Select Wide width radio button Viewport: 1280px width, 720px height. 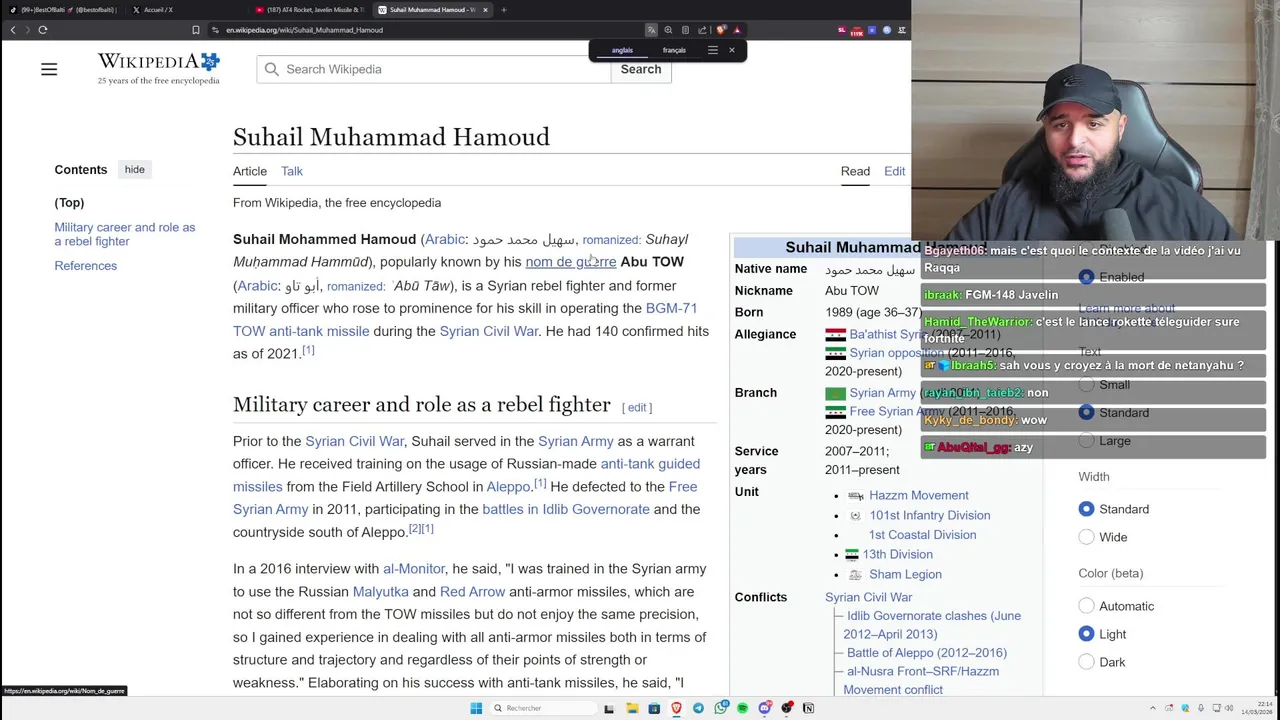tap(1086, 537)
